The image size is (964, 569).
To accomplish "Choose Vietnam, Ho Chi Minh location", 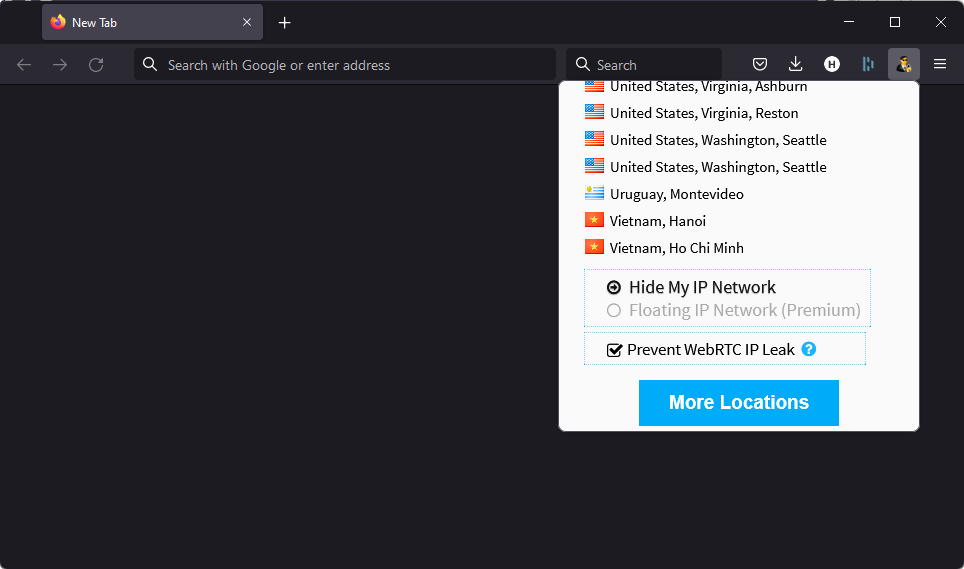I will point(665,248).
